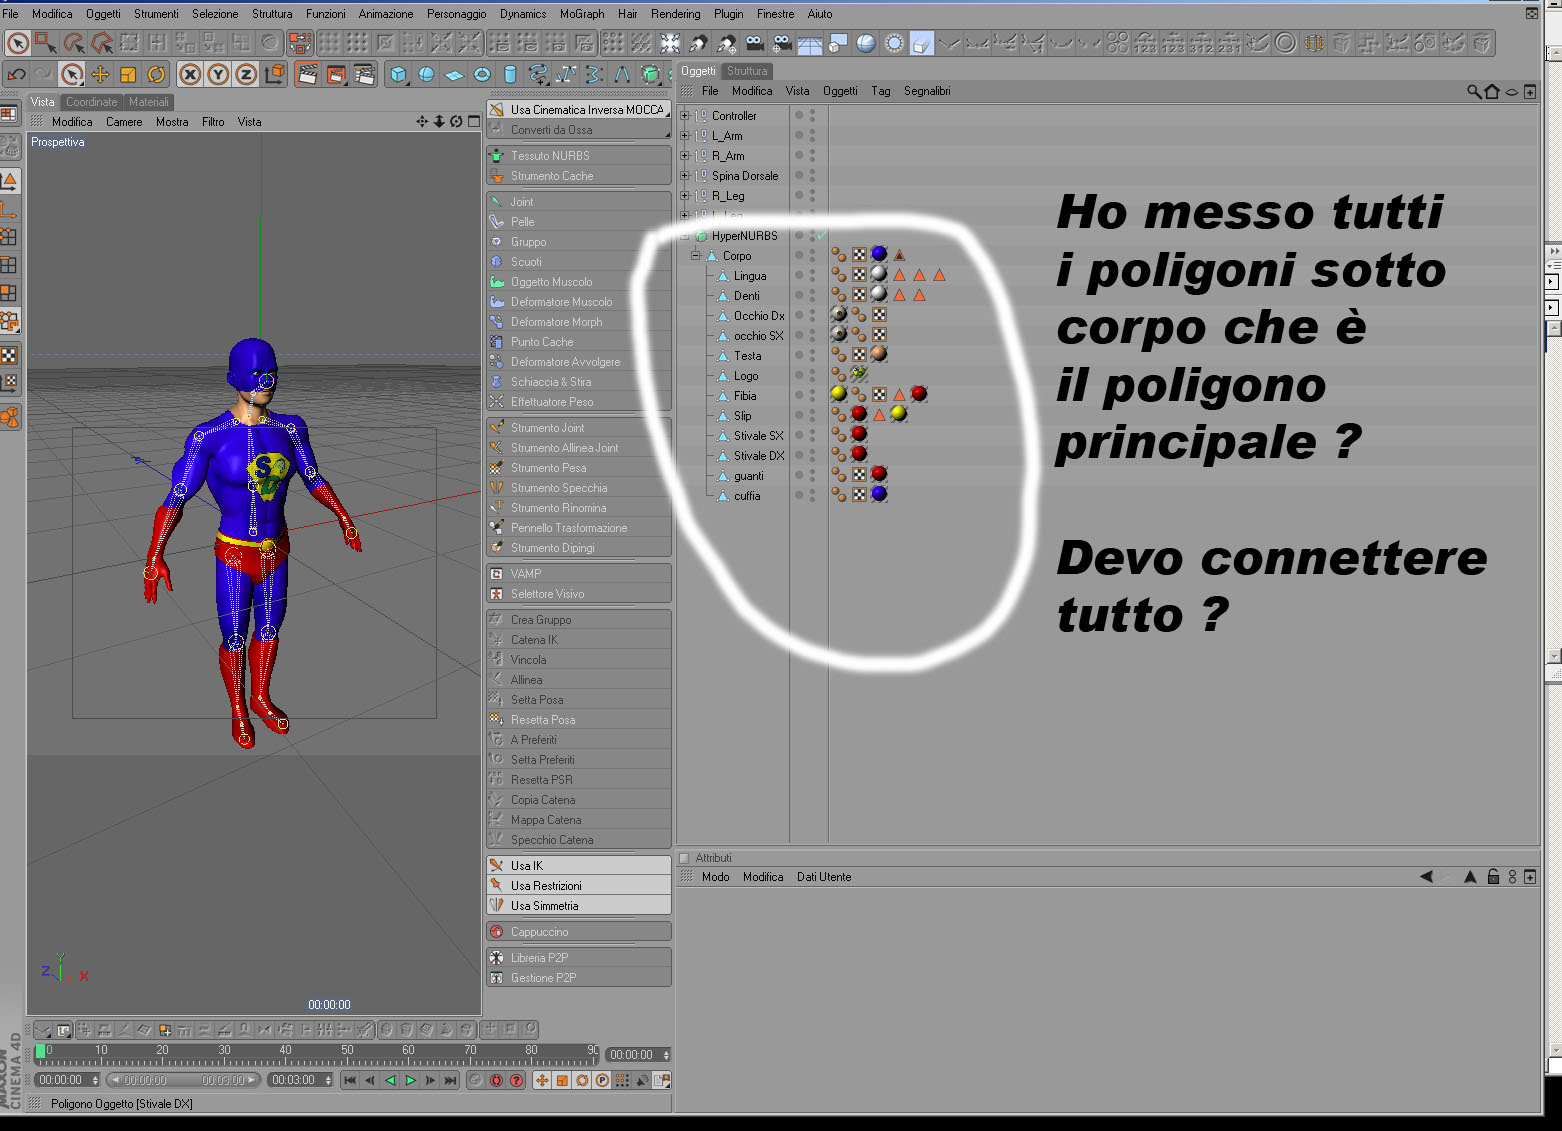Click Strumento Specchia button
1562x1131 pixels.
coord(579,488)
